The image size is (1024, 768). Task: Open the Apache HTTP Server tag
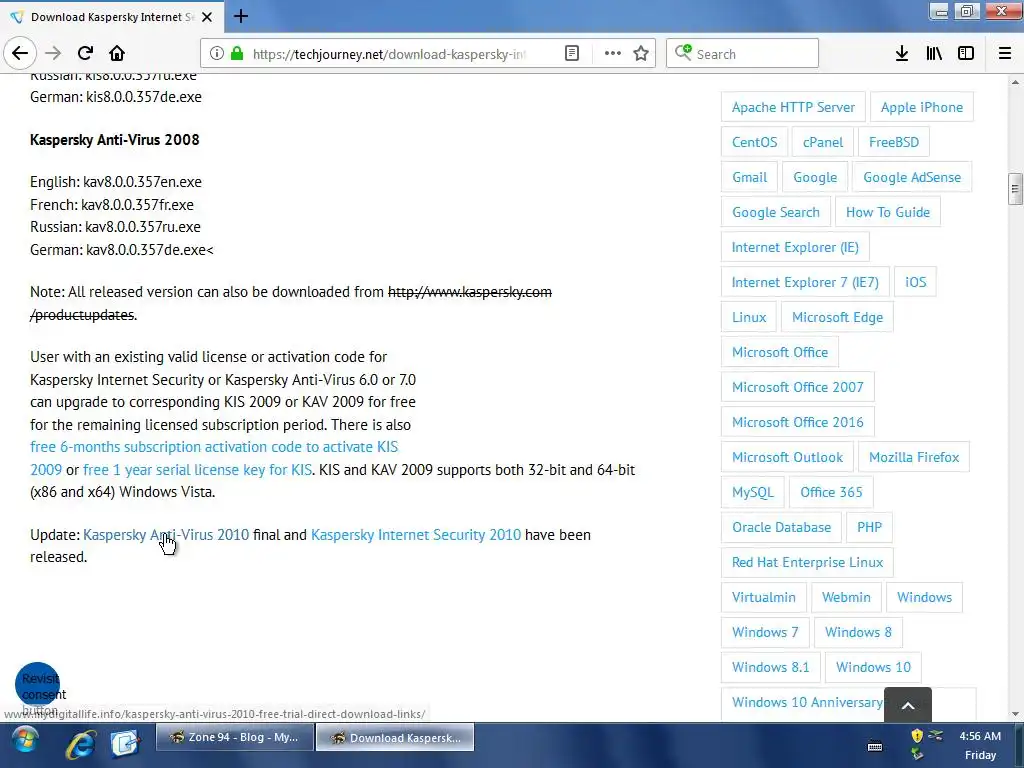coord(793,107)
